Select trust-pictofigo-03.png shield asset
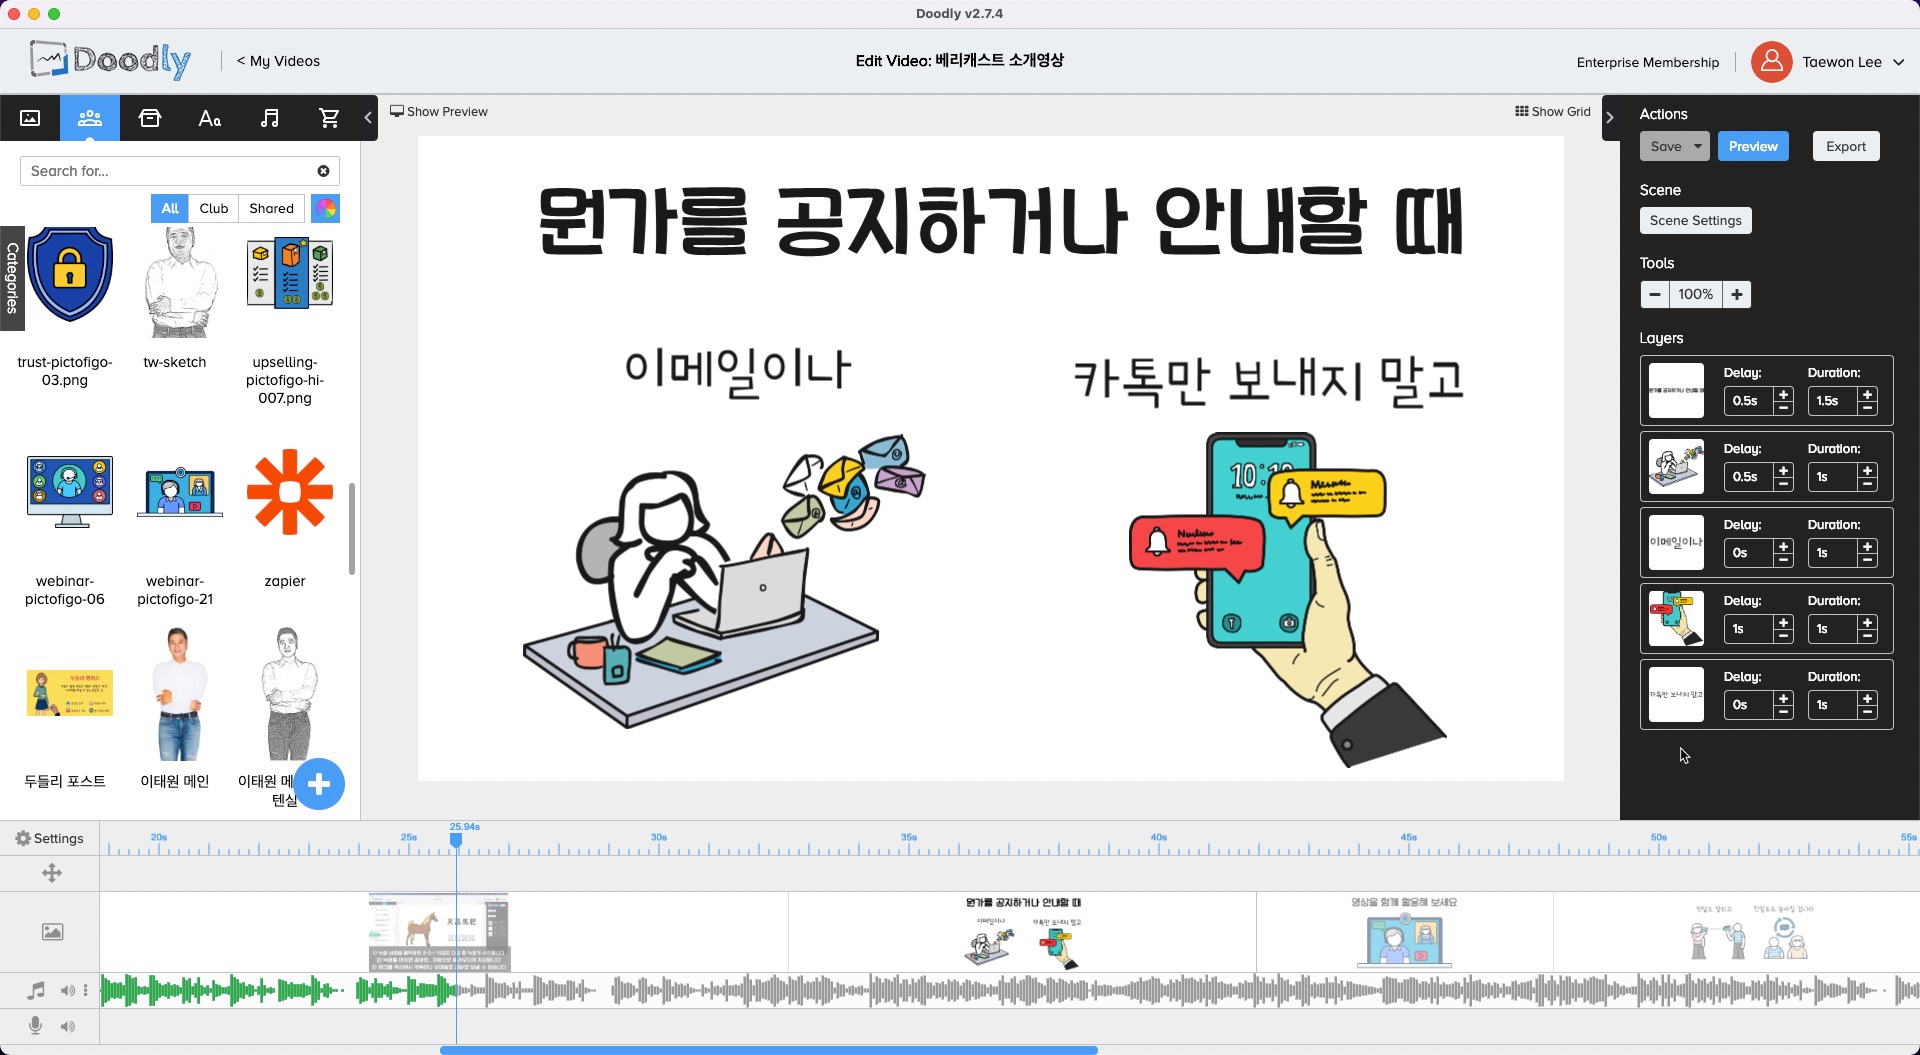The height and width of the screenshot is (1055, 1920). coord(69,274)
